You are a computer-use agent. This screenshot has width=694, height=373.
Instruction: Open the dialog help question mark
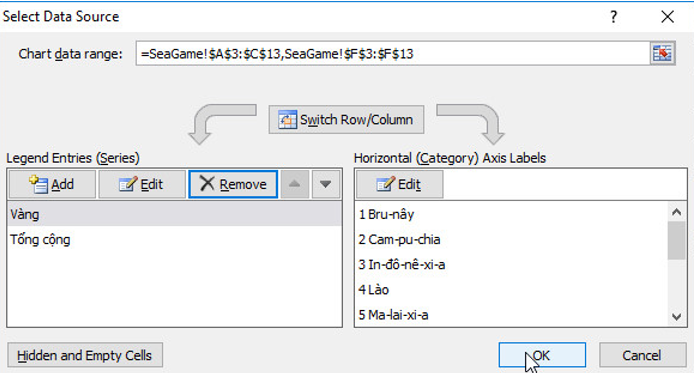[613, 17]
